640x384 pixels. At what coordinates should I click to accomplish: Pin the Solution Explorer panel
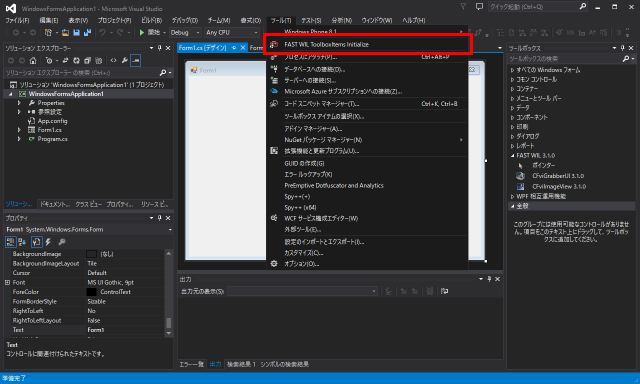(x=160, y=48)
